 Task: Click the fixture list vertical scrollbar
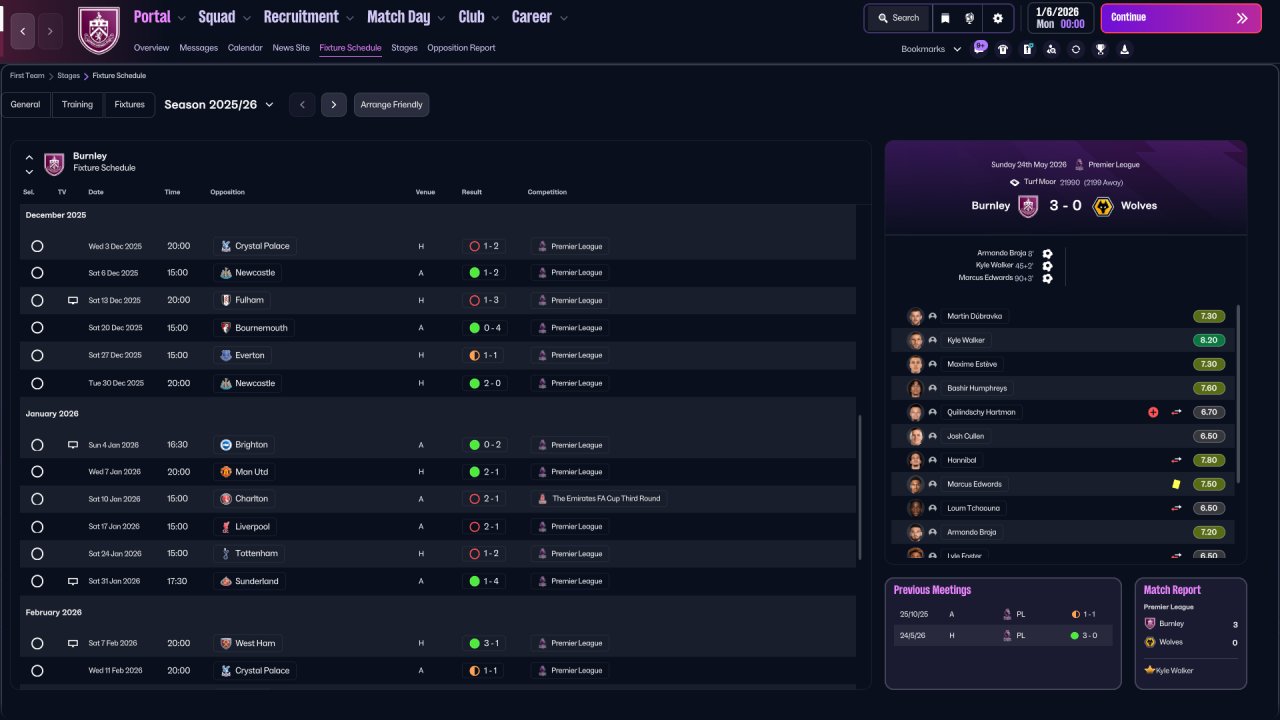[860, 488]
